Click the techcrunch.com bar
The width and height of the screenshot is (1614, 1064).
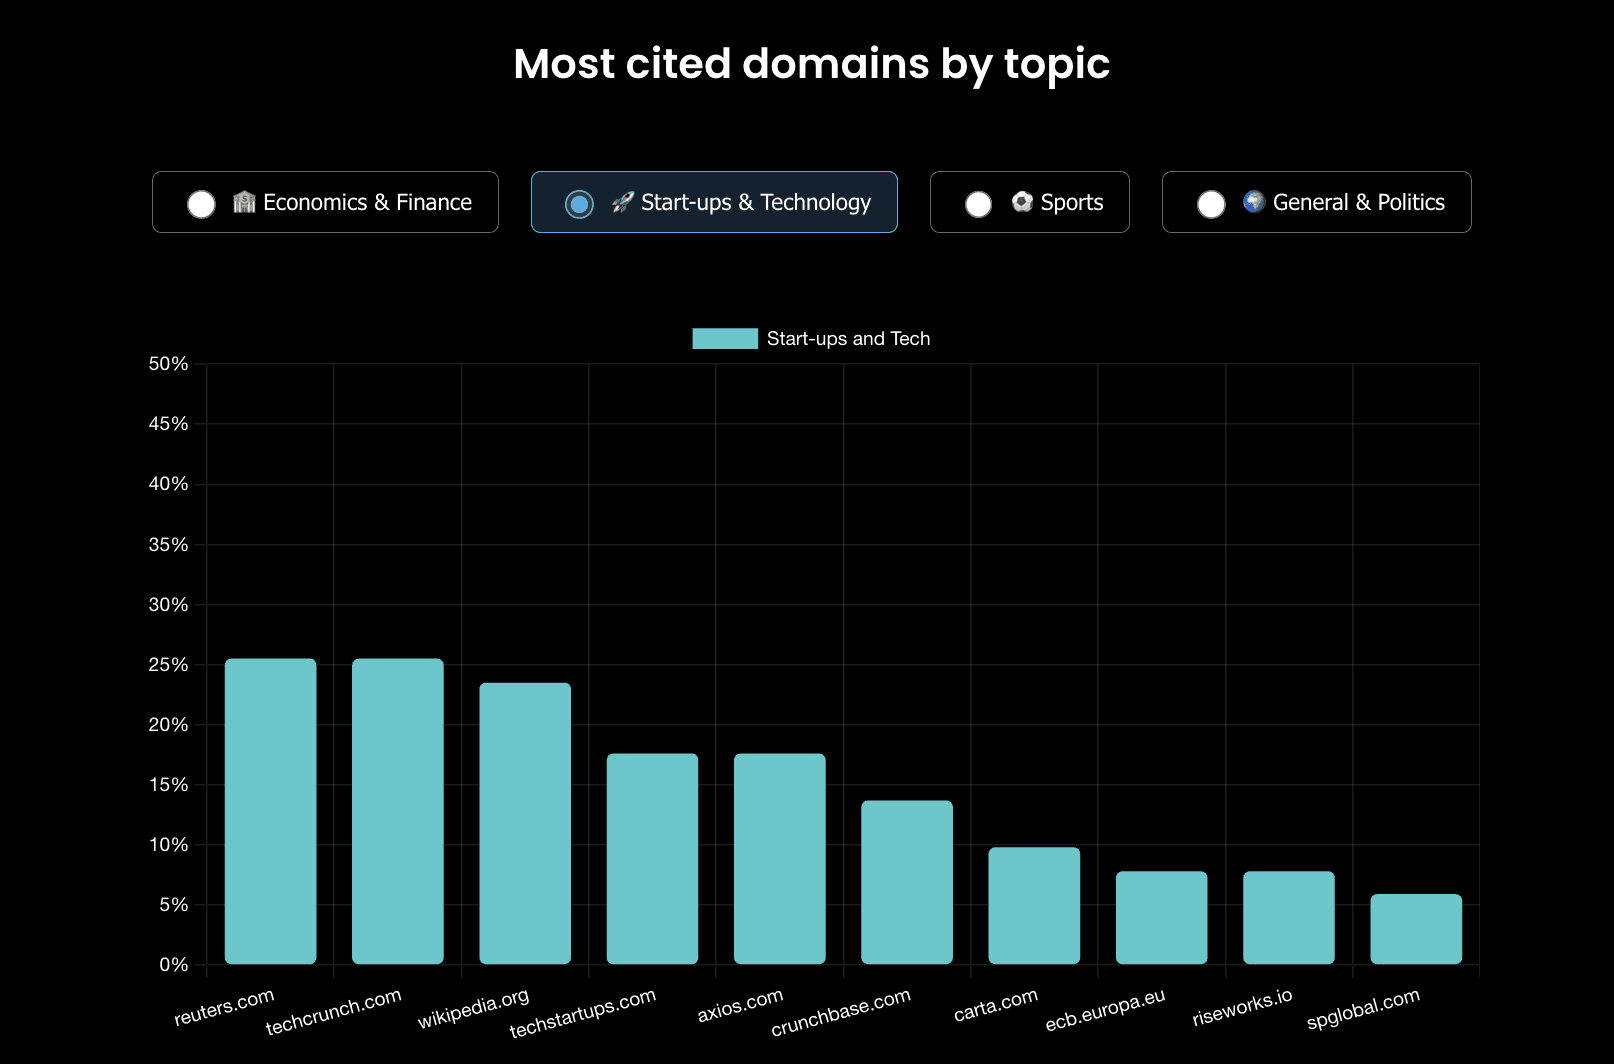[x=398, y=811]
